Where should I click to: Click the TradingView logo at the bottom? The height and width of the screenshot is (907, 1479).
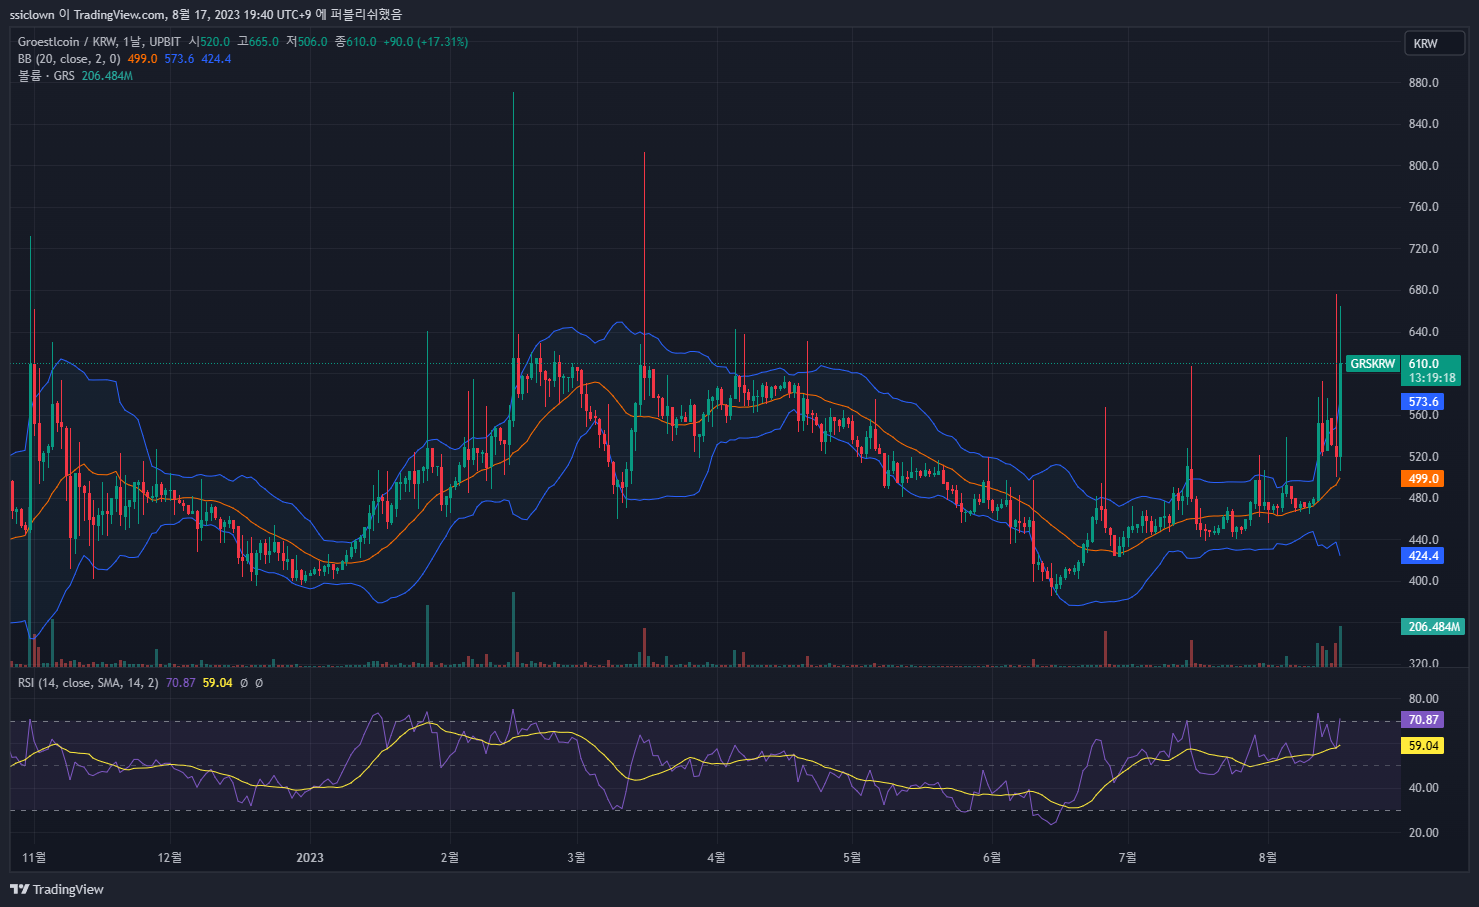(x=57, y=889)
